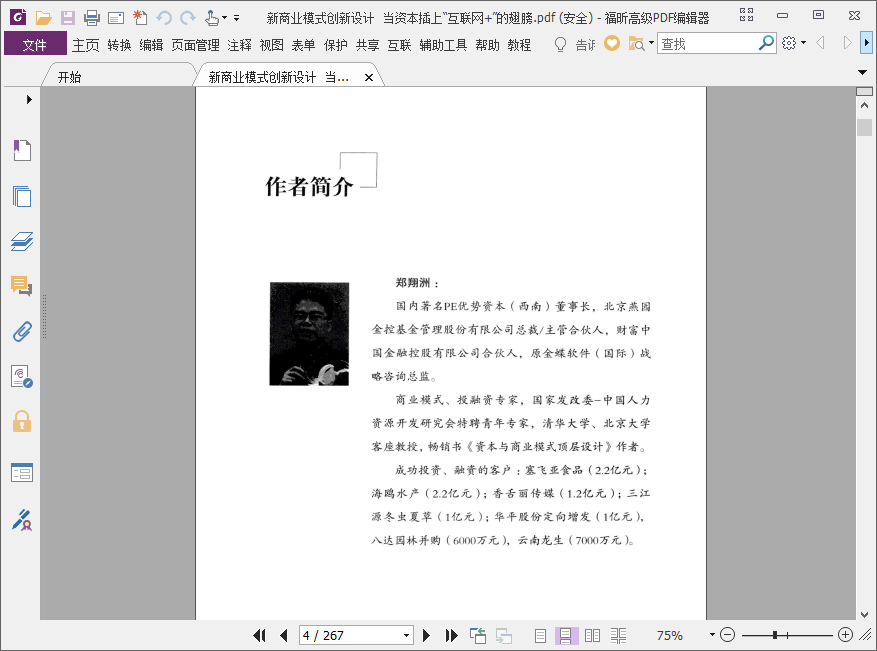Open the Attachments paperclip panel
The height and width of the screenshot is (651, 877).
coord(22,331)
